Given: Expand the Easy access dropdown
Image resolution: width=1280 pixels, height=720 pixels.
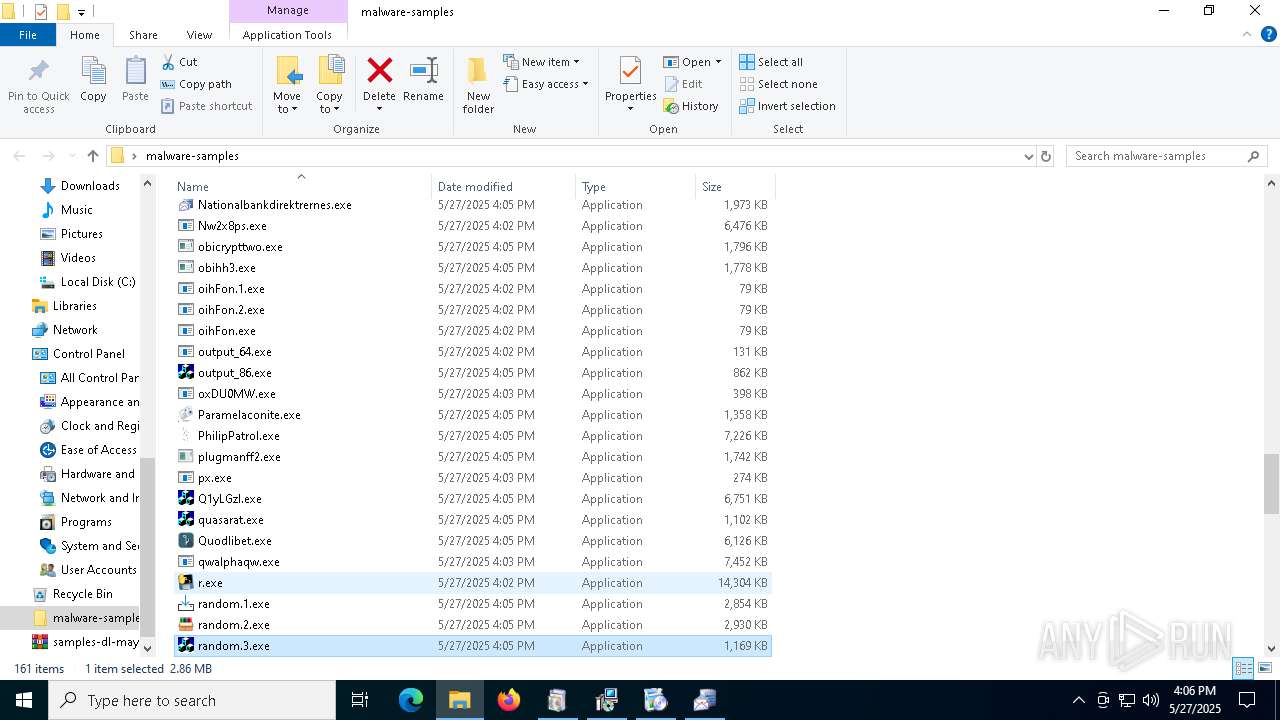Looking at the screenshot, I should tap(585, 84).
